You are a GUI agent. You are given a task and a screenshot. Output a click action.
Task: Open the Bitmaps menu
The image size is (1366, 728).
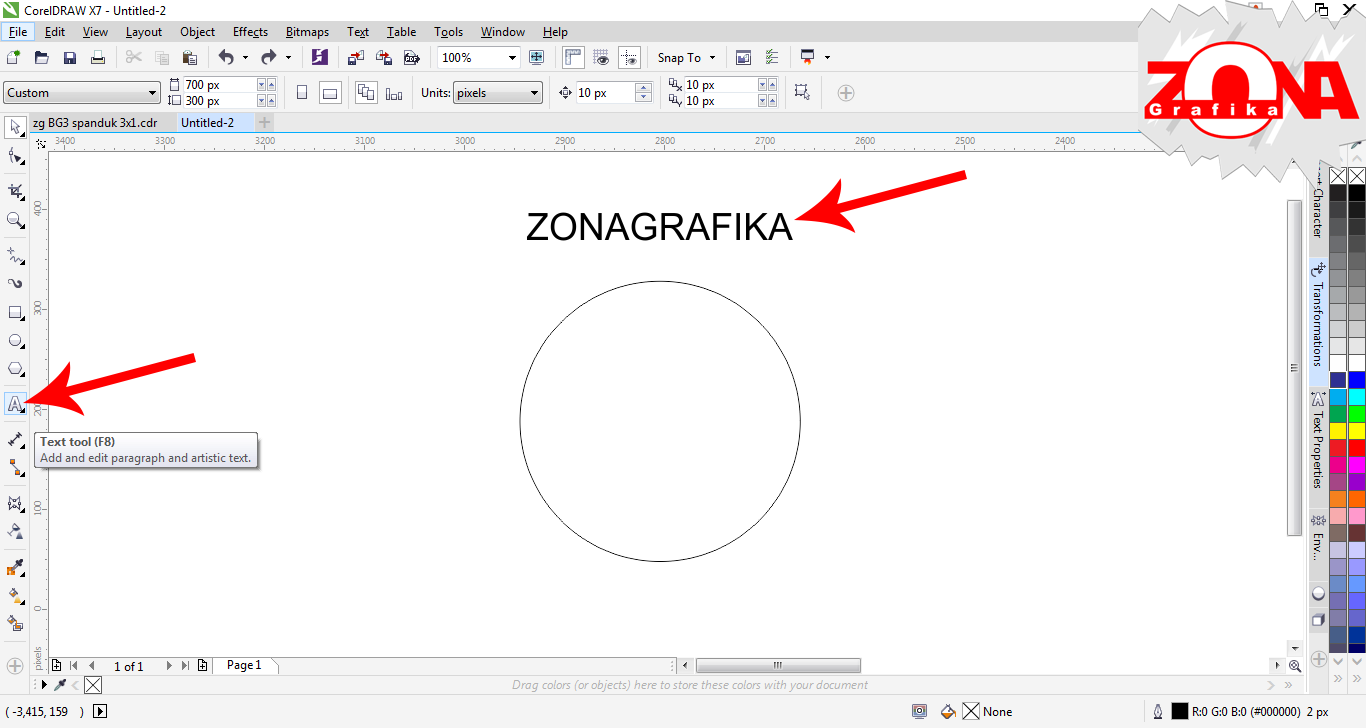307,32
